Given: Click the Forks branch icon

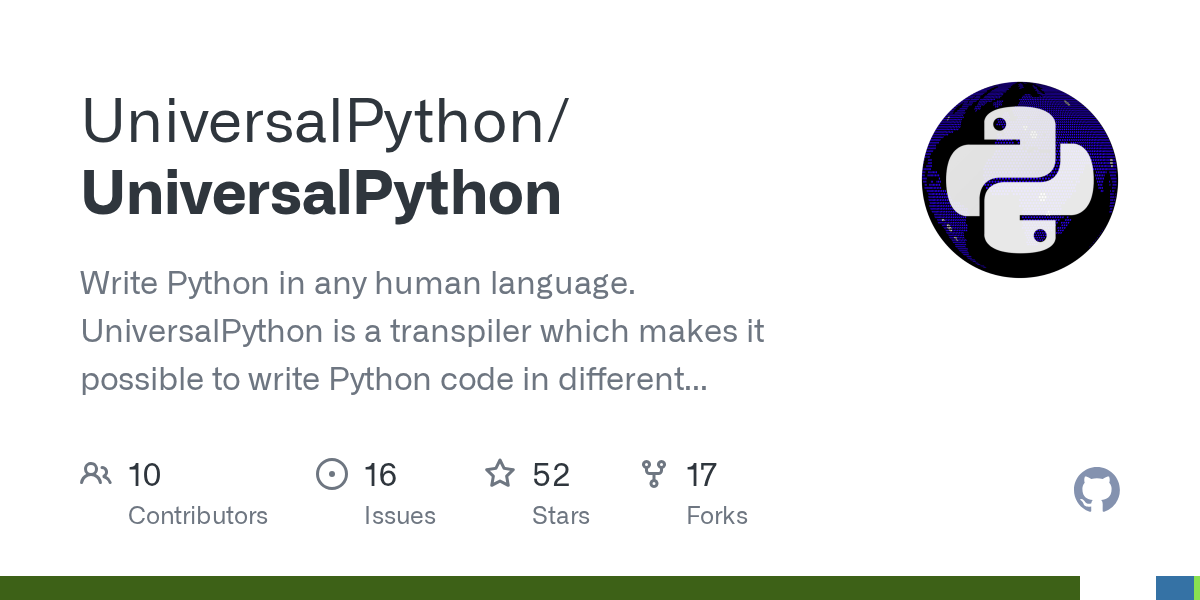Looking at the screenshot, I should coord(654,473).
